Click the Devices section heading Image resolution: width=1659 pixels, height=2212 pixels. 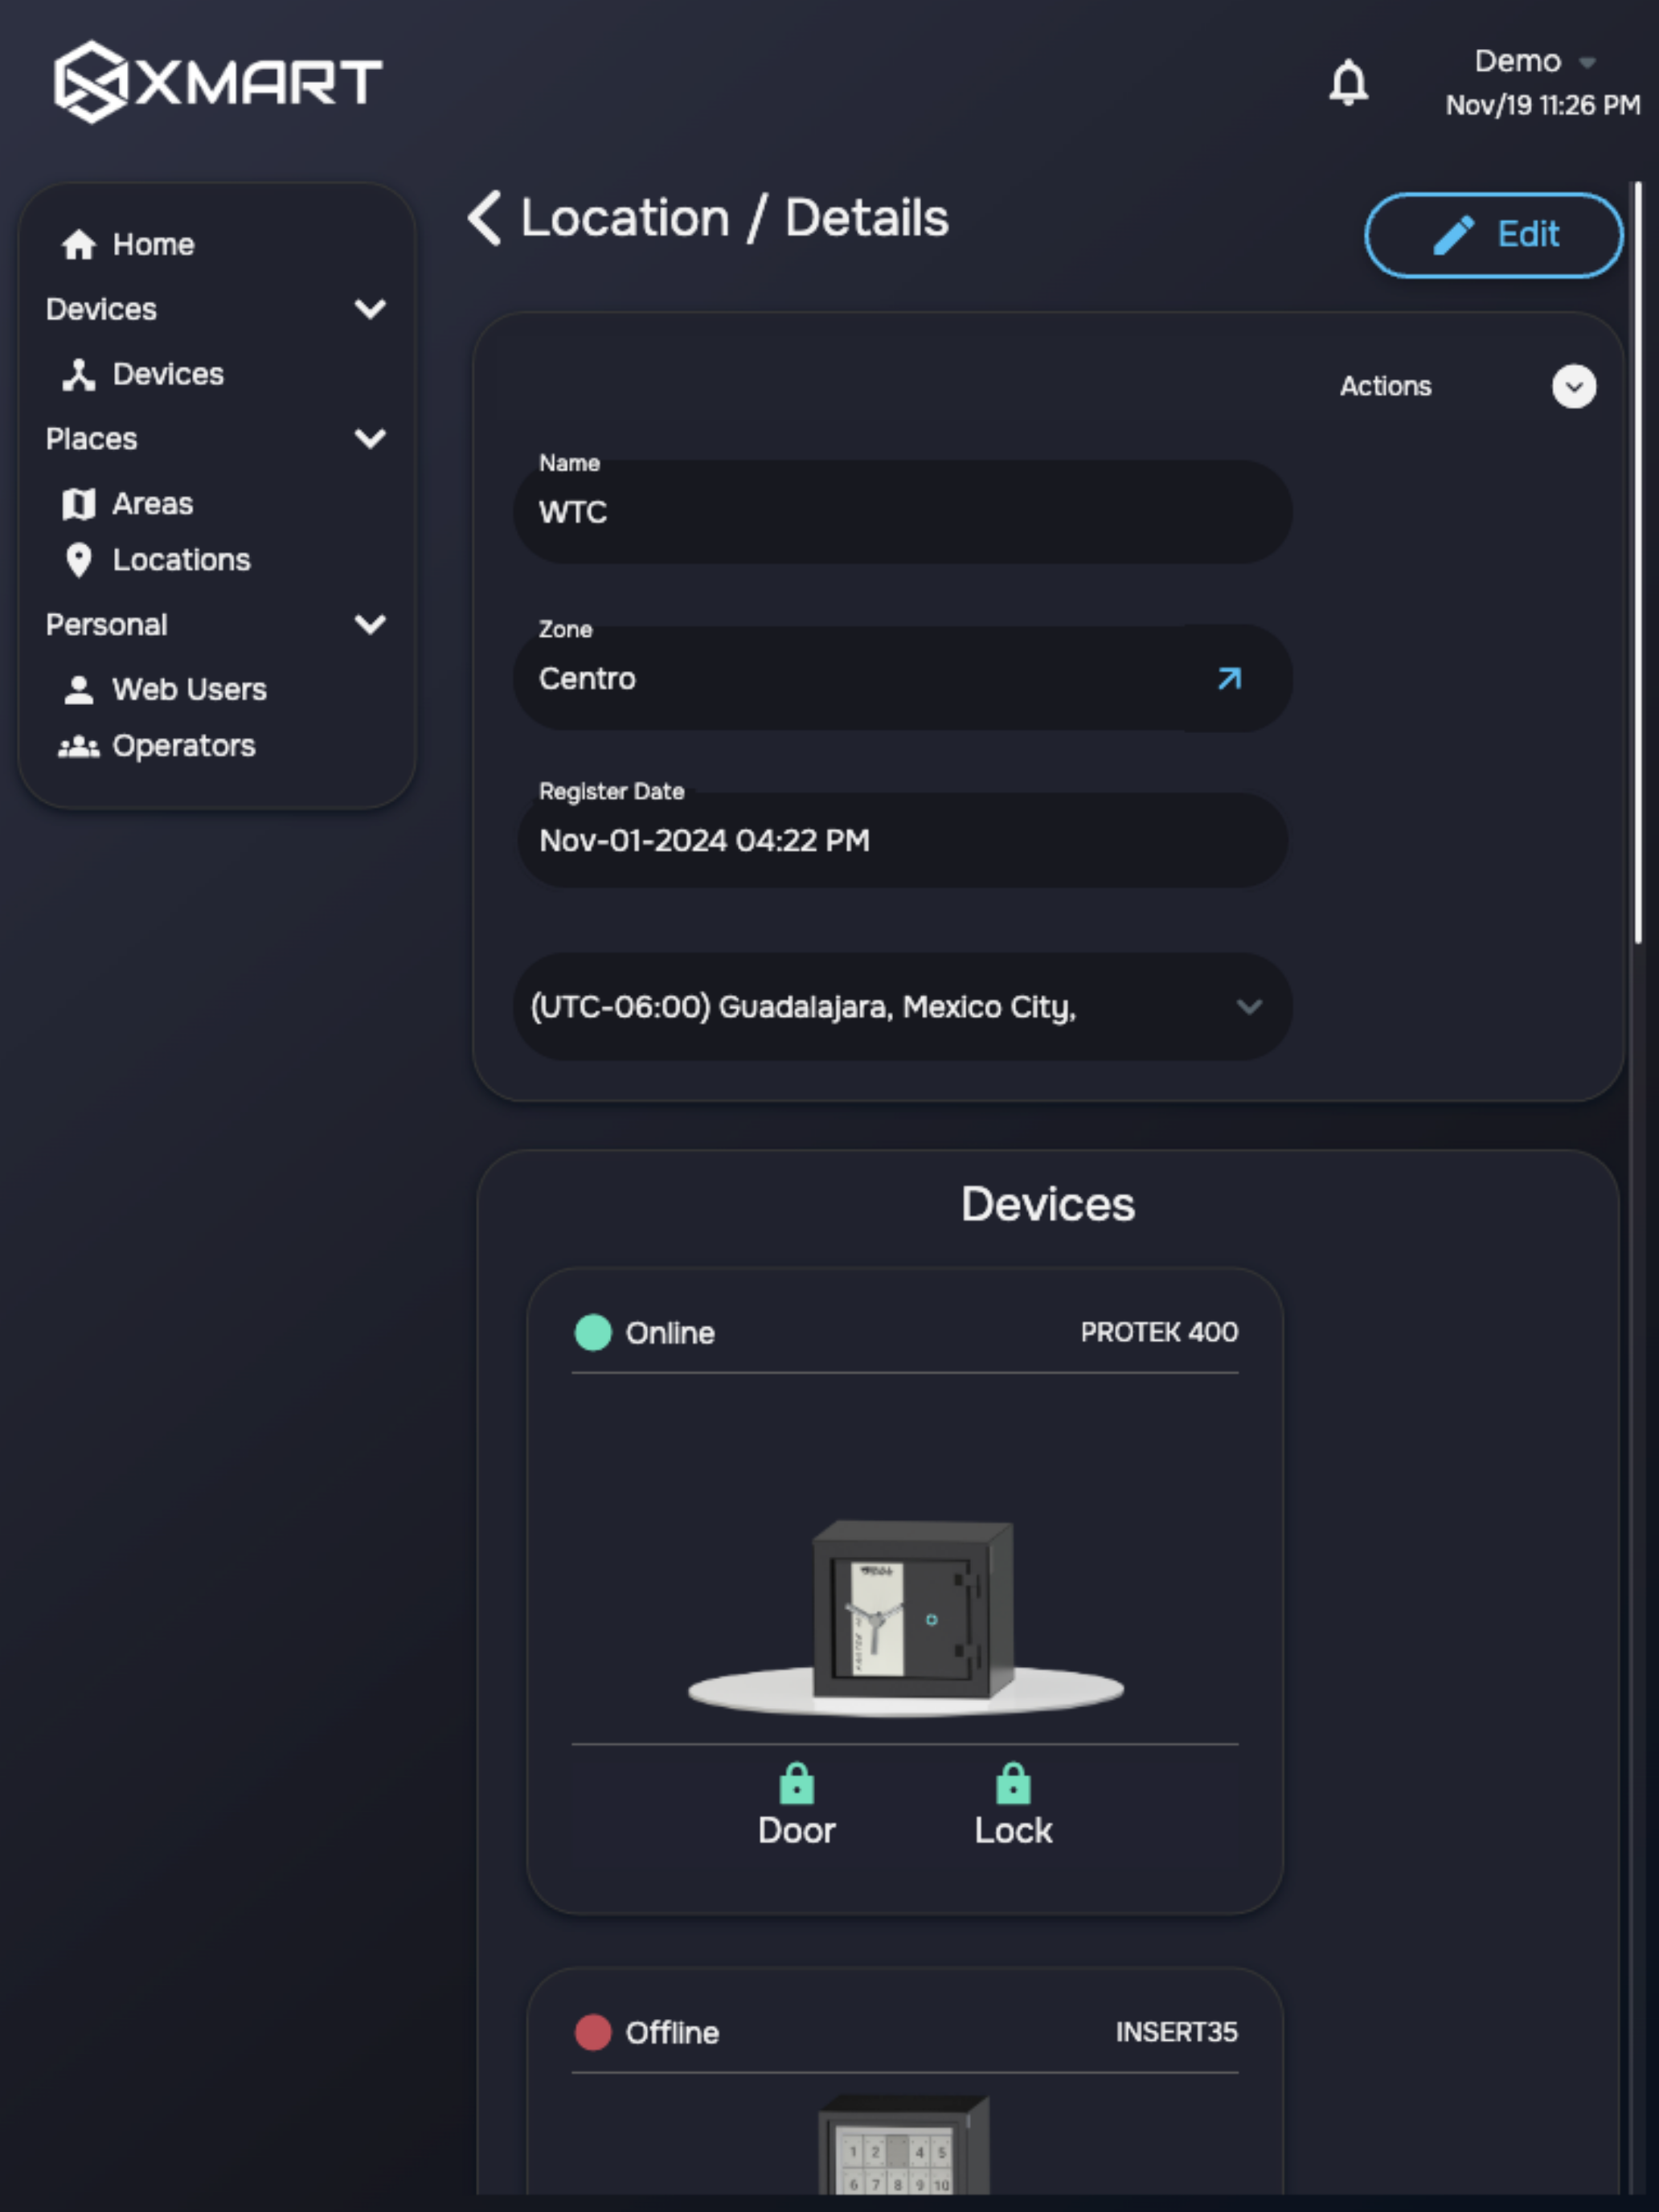click(x=1047, y=1204)
